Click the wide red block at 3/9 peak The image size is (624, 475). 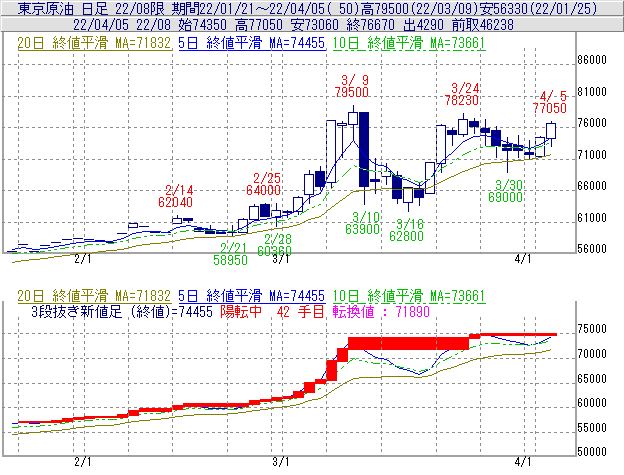[408, 344]
